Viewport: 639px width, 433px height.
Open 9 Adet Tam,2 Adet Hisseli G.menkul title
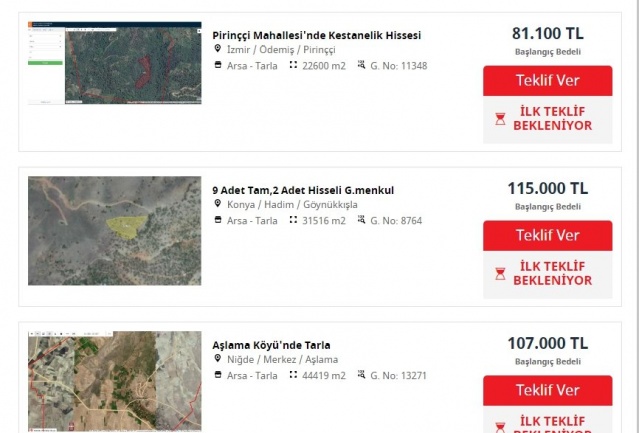tap(303, 190)
